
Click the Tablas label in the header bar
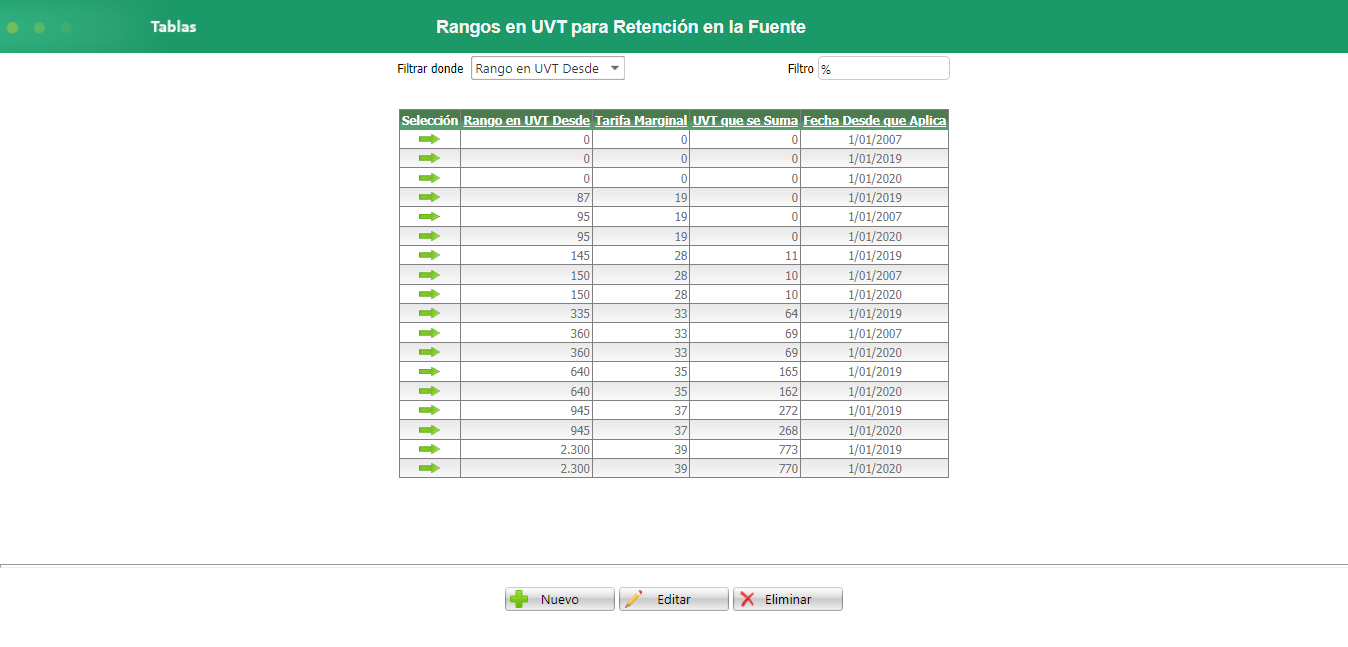[x=173, y=27]
